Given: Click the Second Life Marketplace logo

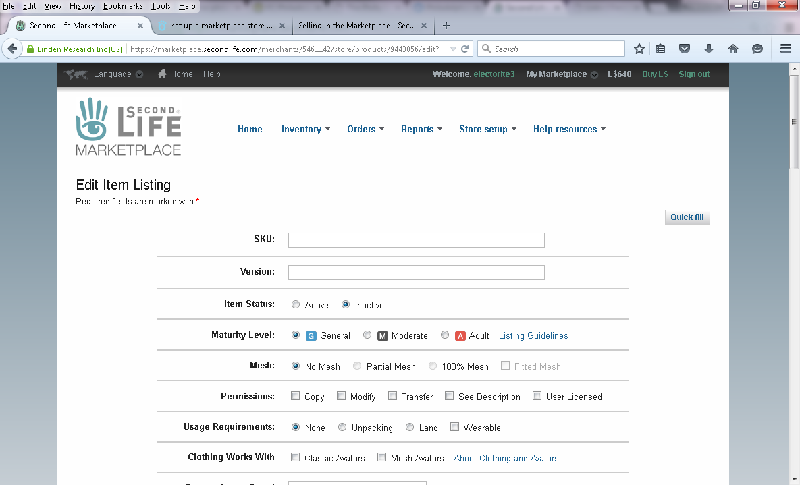Looking at the screenshot, I should click(128, 127).
